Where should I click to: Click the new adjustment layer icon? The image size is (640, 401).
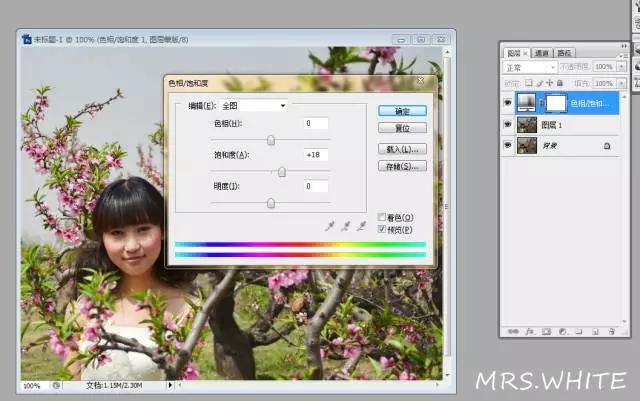pos(561,331)
